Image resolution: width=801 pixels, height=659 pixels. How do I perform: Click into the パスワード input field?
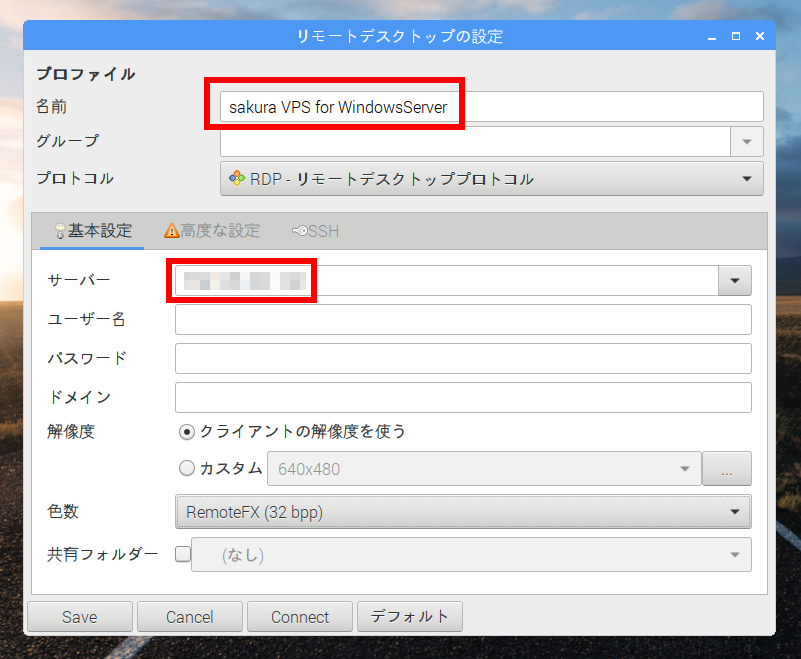463,358
